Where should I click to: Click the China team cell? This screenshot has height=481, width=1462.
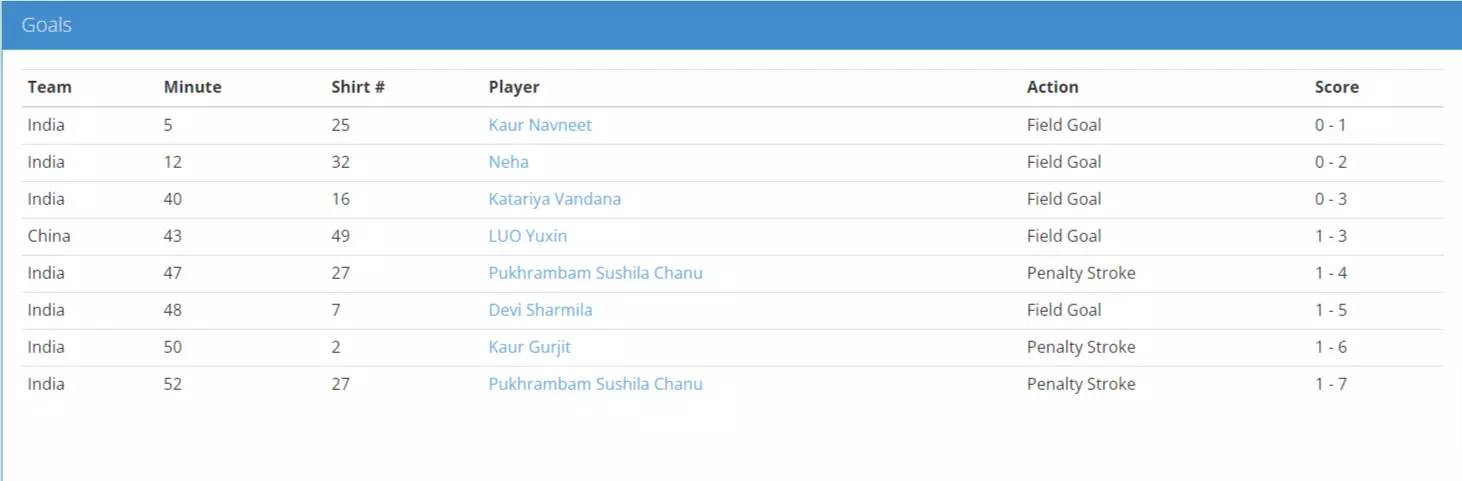[49, 236]
